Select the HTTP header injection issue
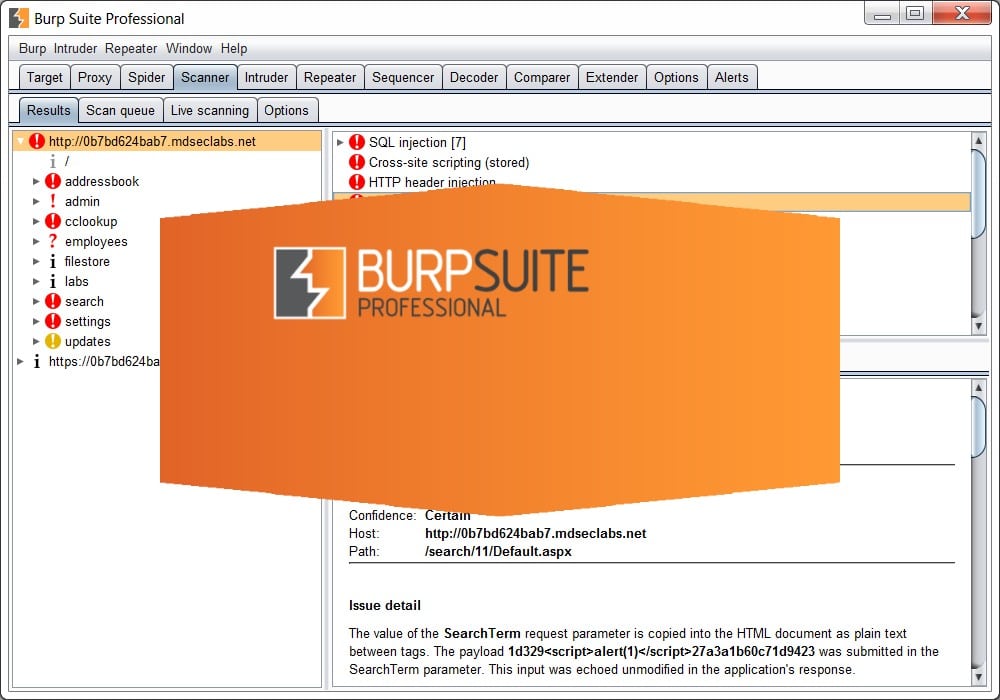The height and width of the screenshot is (700, 1000). pos(430,182)
